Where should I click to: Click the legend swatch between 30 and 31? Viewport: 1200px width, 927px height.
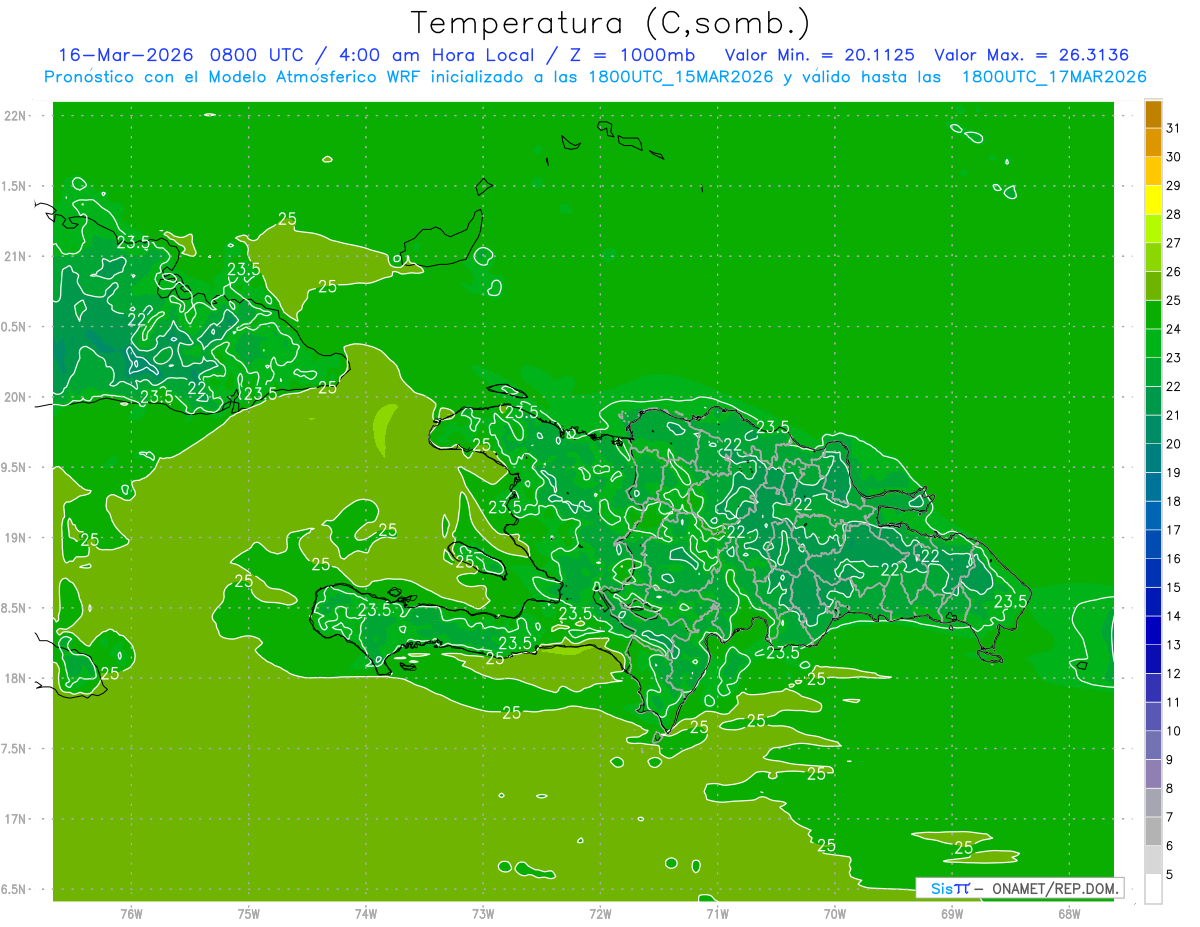(x=1153, y=142)
